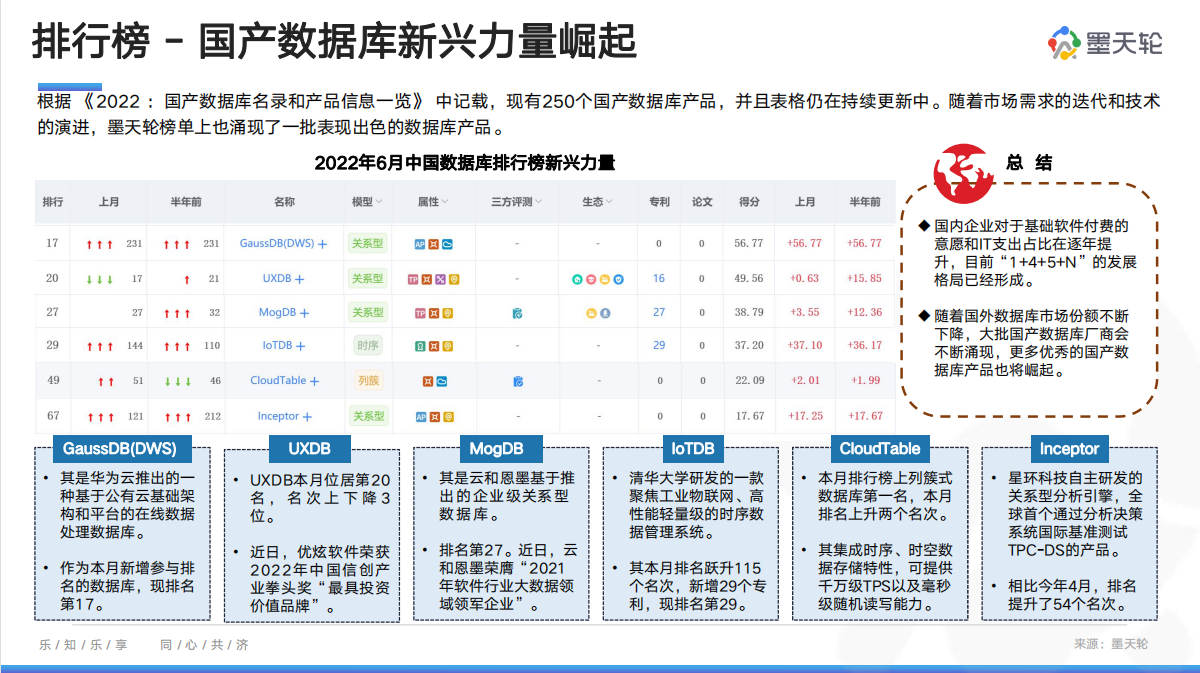Click the CloudTable card title label
The width and height of the screenshot is (1200, 673).
pyautogui.click(x=880, y=449)
